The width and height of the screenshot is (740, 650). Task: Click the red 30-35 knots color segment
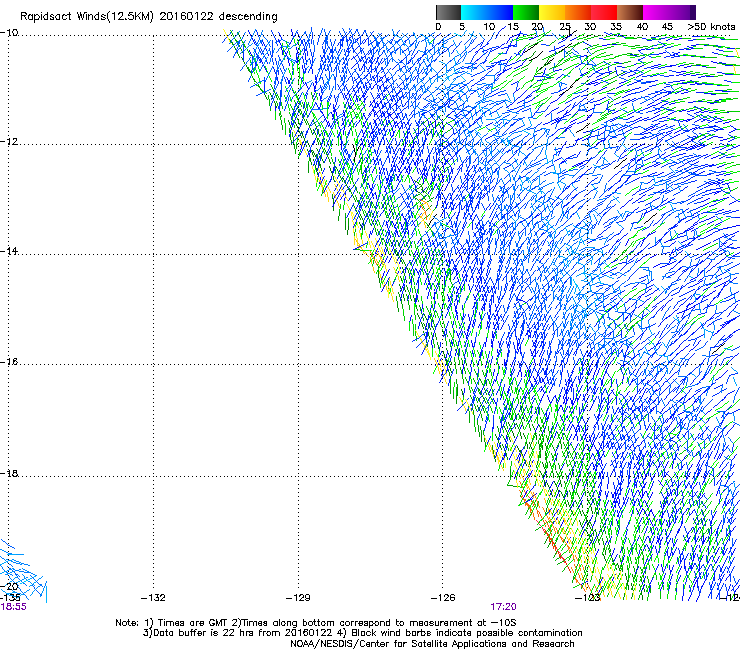(604, 12)
